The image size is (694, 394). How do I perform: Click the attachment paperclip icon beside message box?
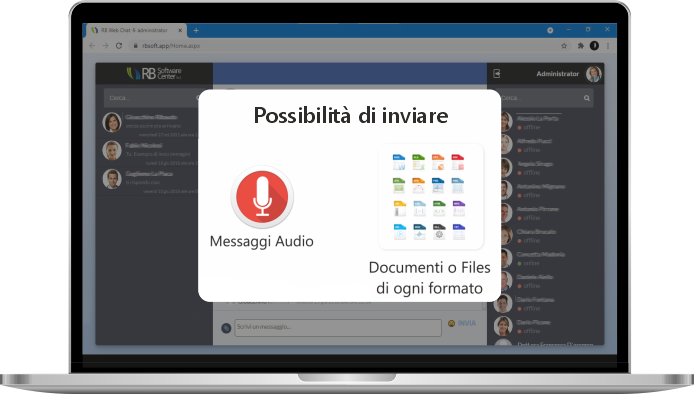click(x=226, y=328)
